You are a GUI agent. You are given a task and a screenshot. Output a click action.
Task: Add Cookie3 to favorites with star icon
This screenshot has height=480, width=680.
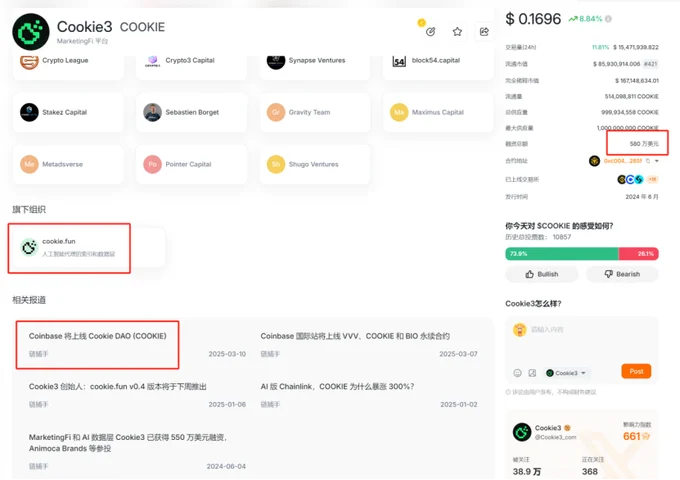(x=457, y=32)
